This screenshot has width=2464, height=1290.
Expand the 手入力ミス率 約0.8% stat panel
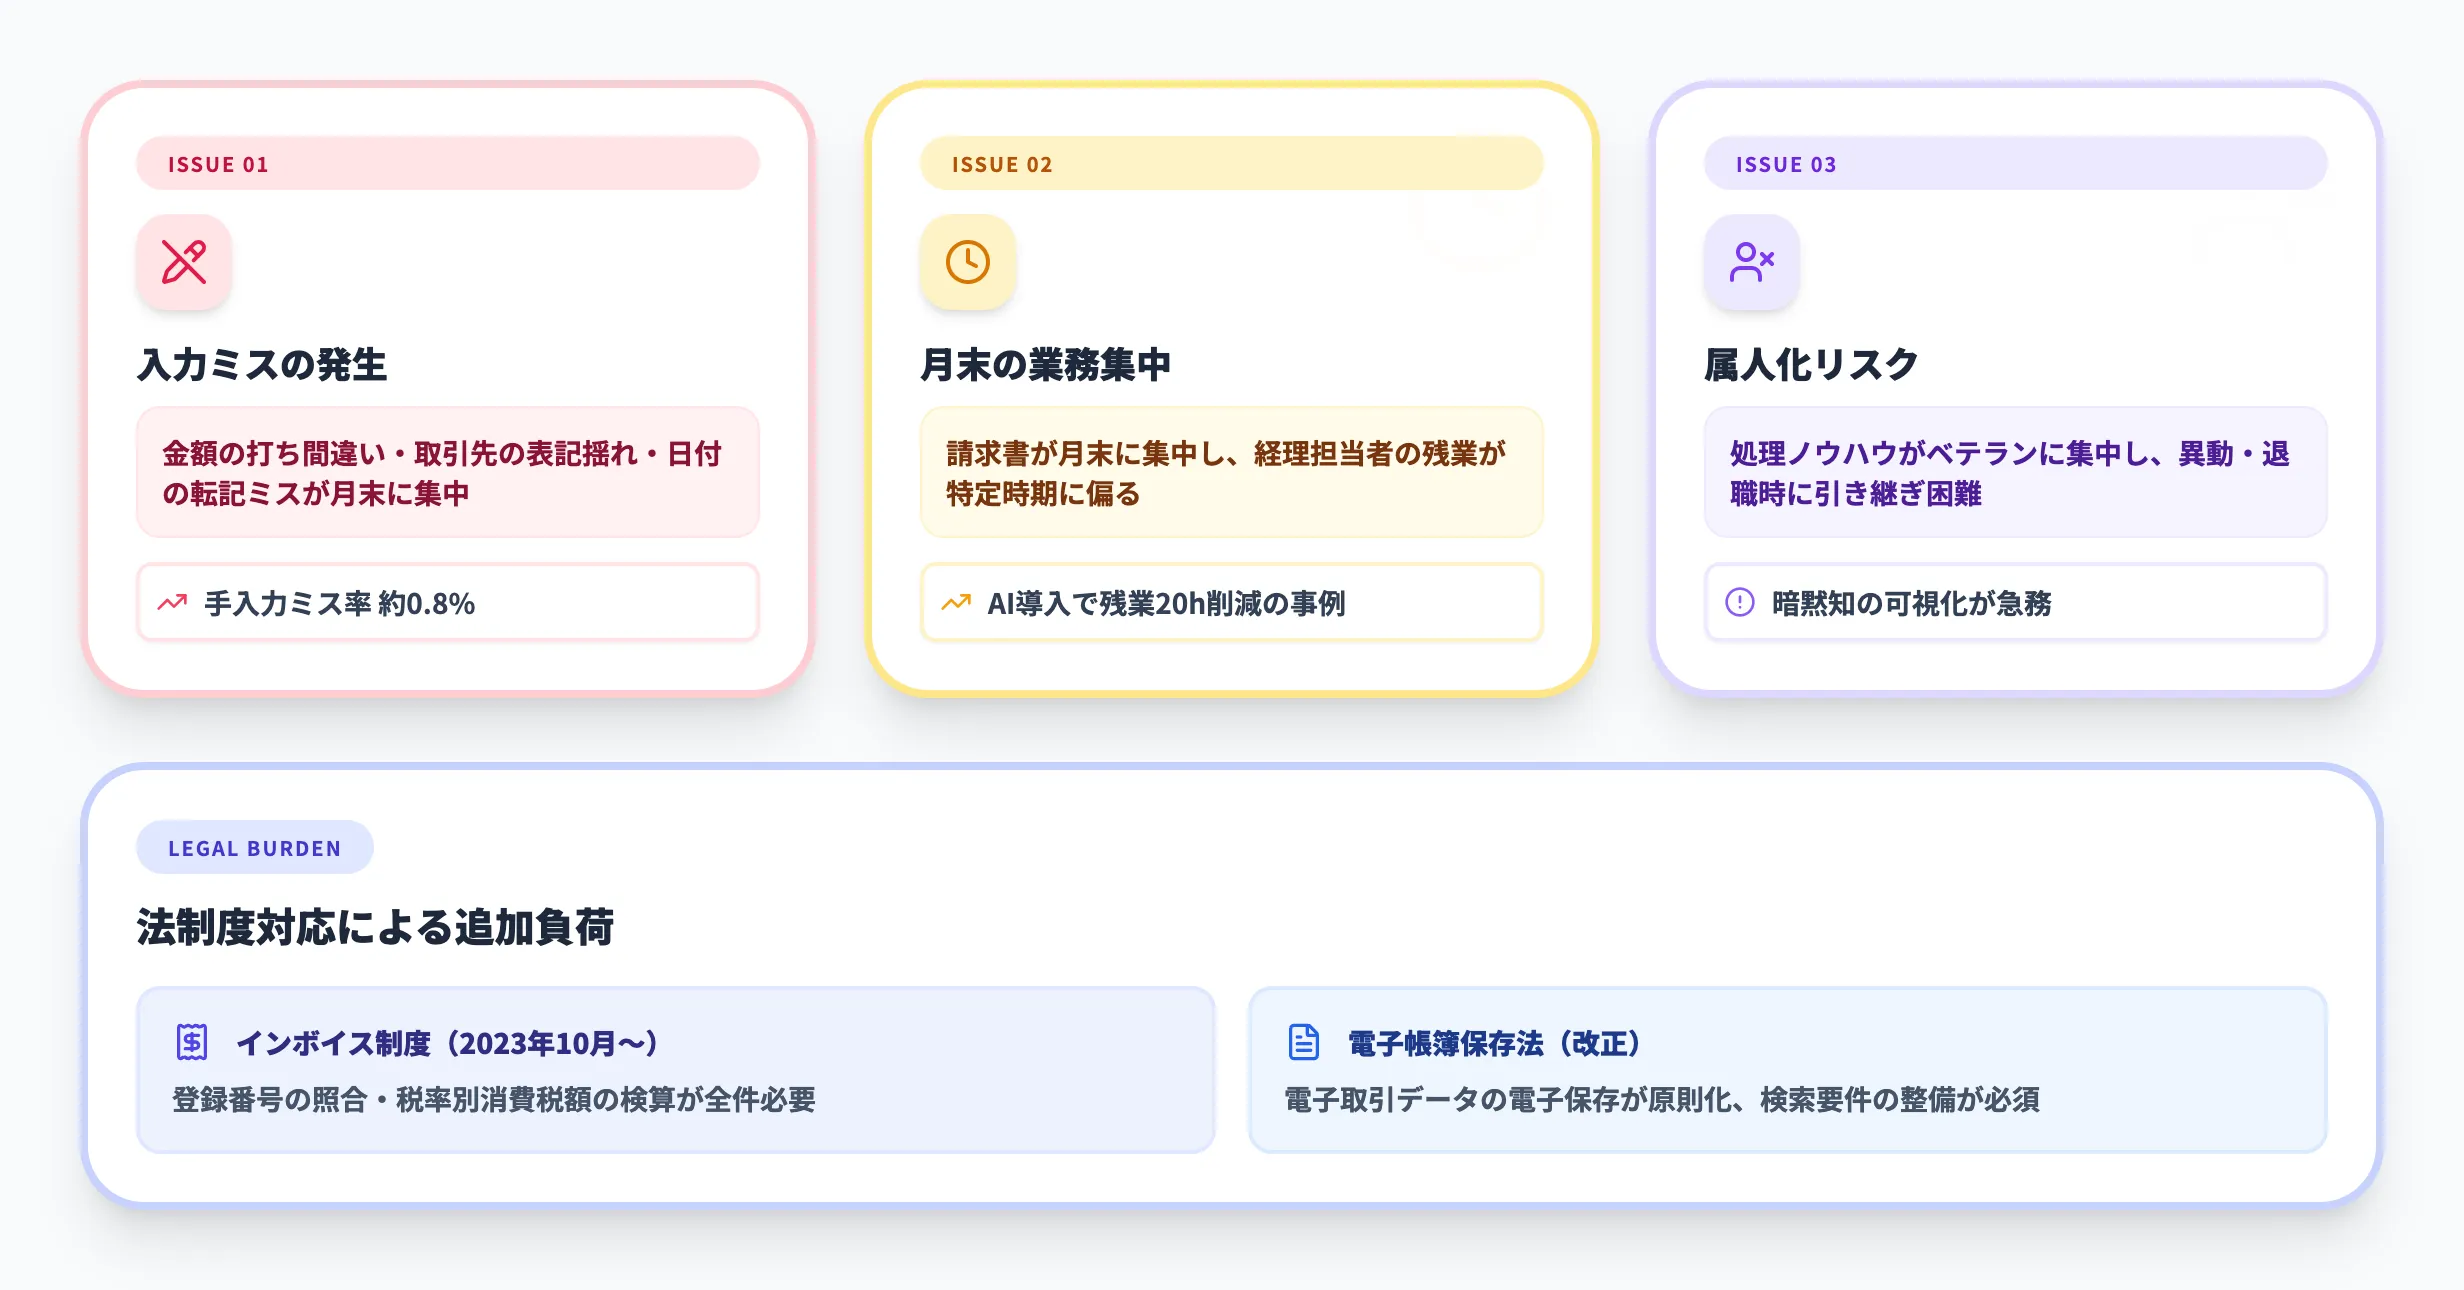[447, 602]
